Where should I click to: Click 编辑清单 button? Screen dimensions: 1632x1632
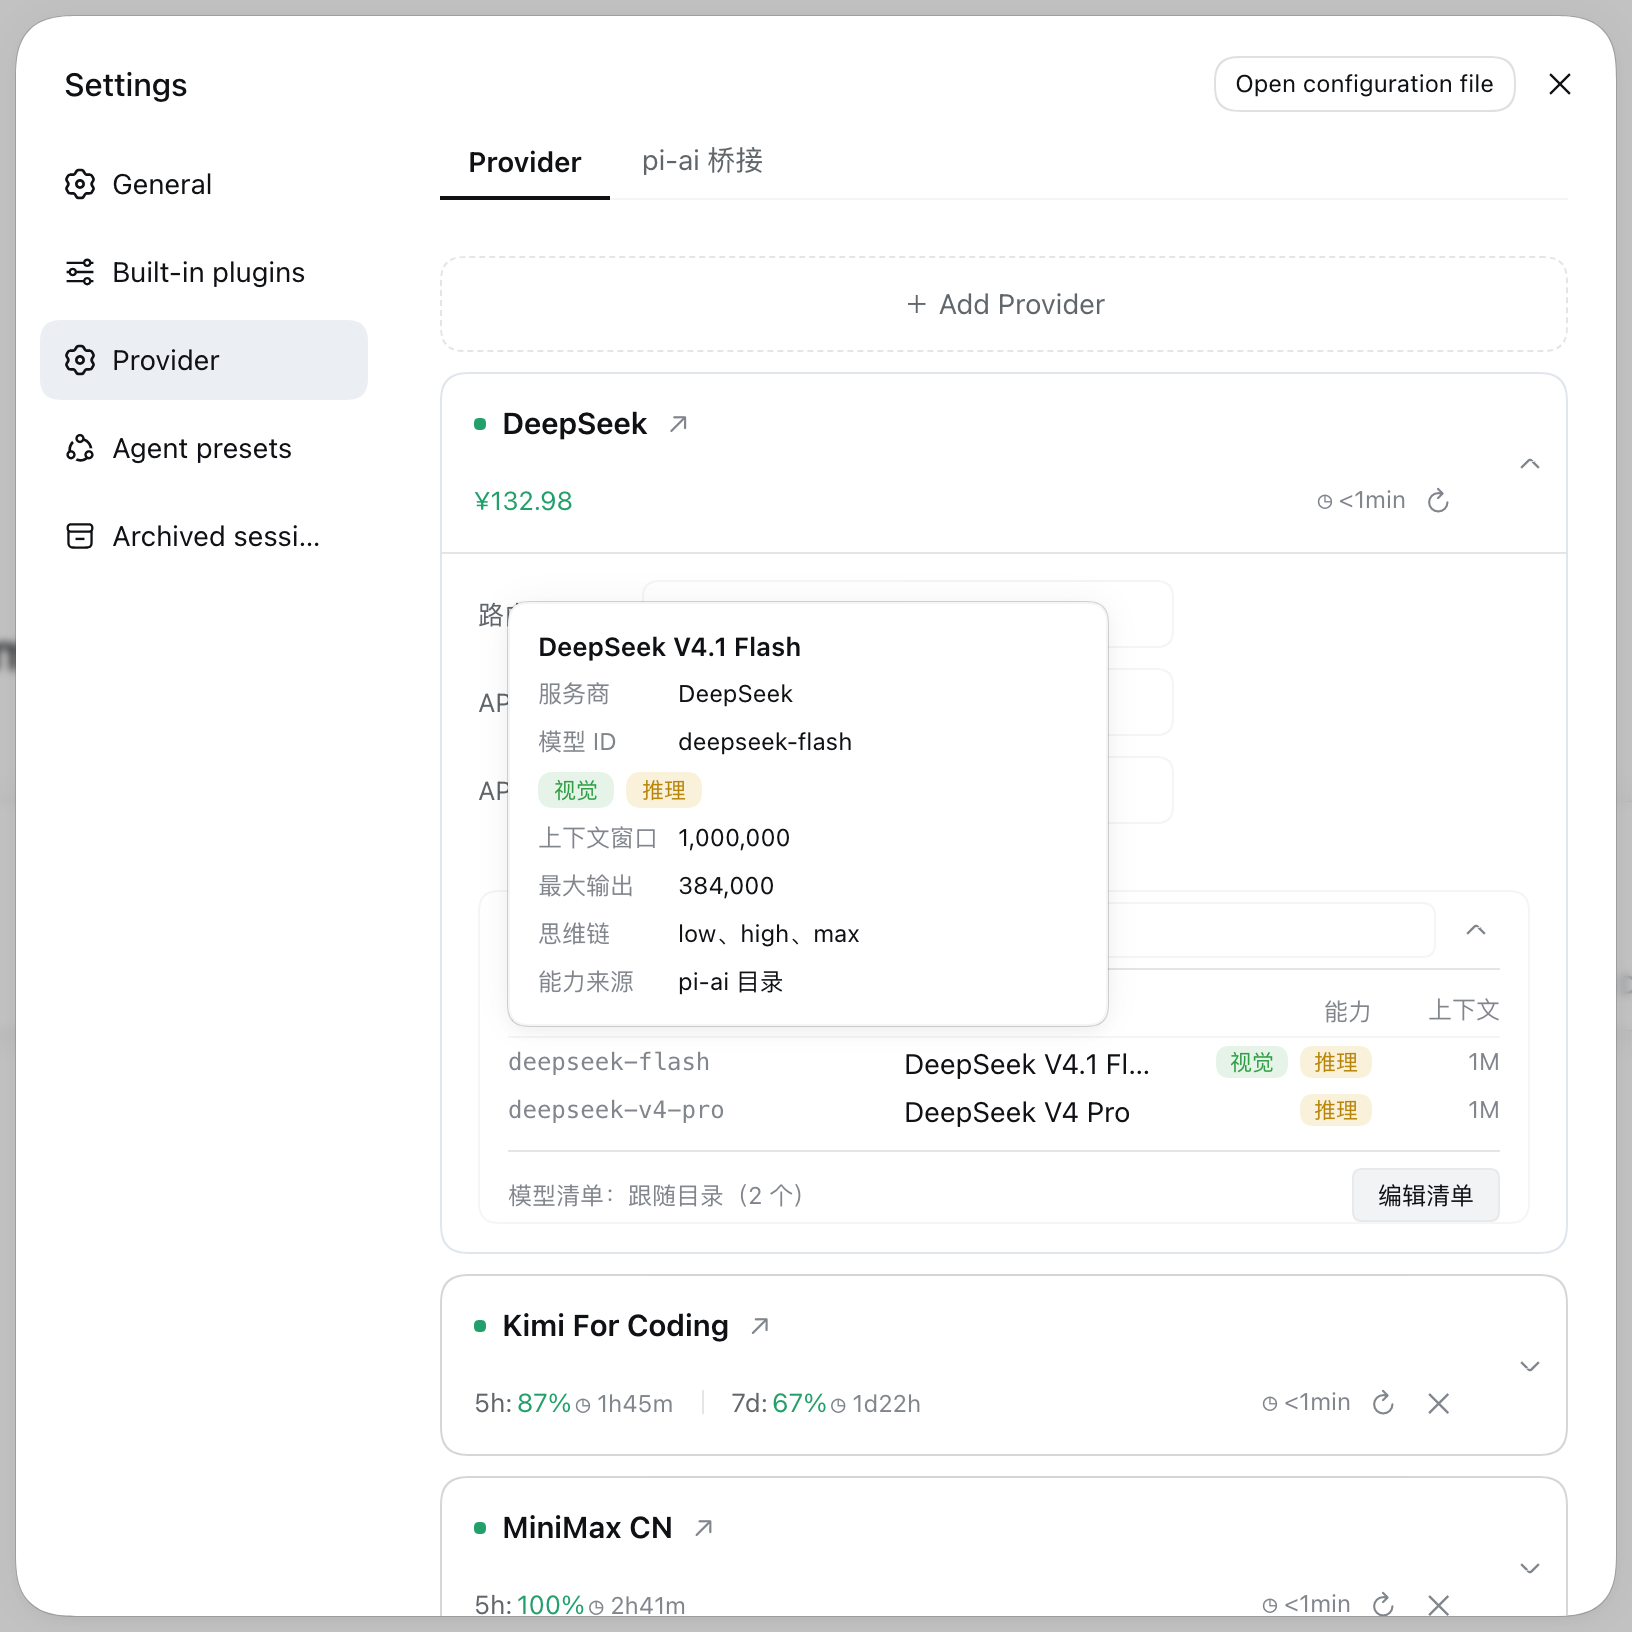tap(1426, 1195)
